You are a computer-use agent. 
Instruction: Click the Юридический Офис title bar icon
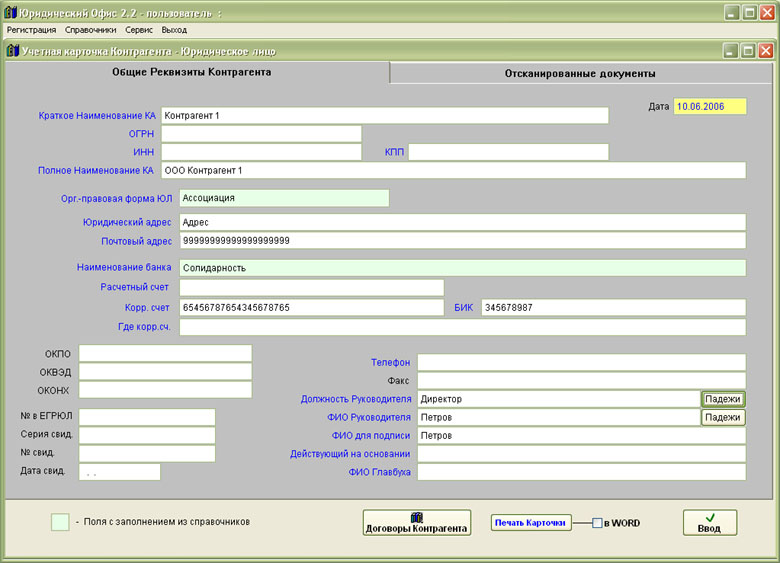11,12
